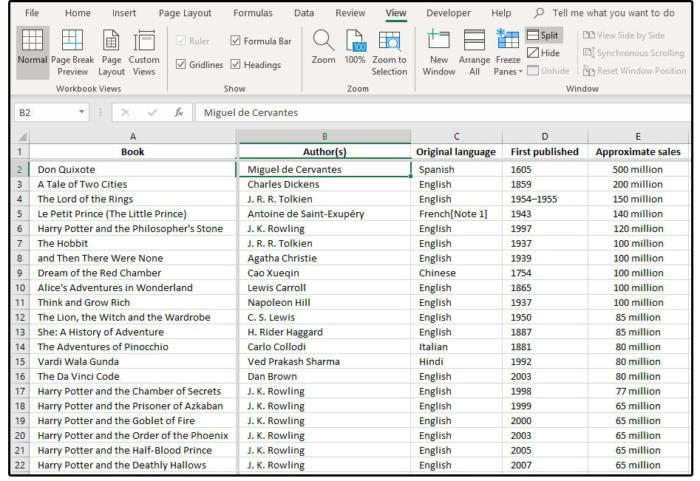Open Custom Views dialog
700x481 pixels.
(144, 52)
